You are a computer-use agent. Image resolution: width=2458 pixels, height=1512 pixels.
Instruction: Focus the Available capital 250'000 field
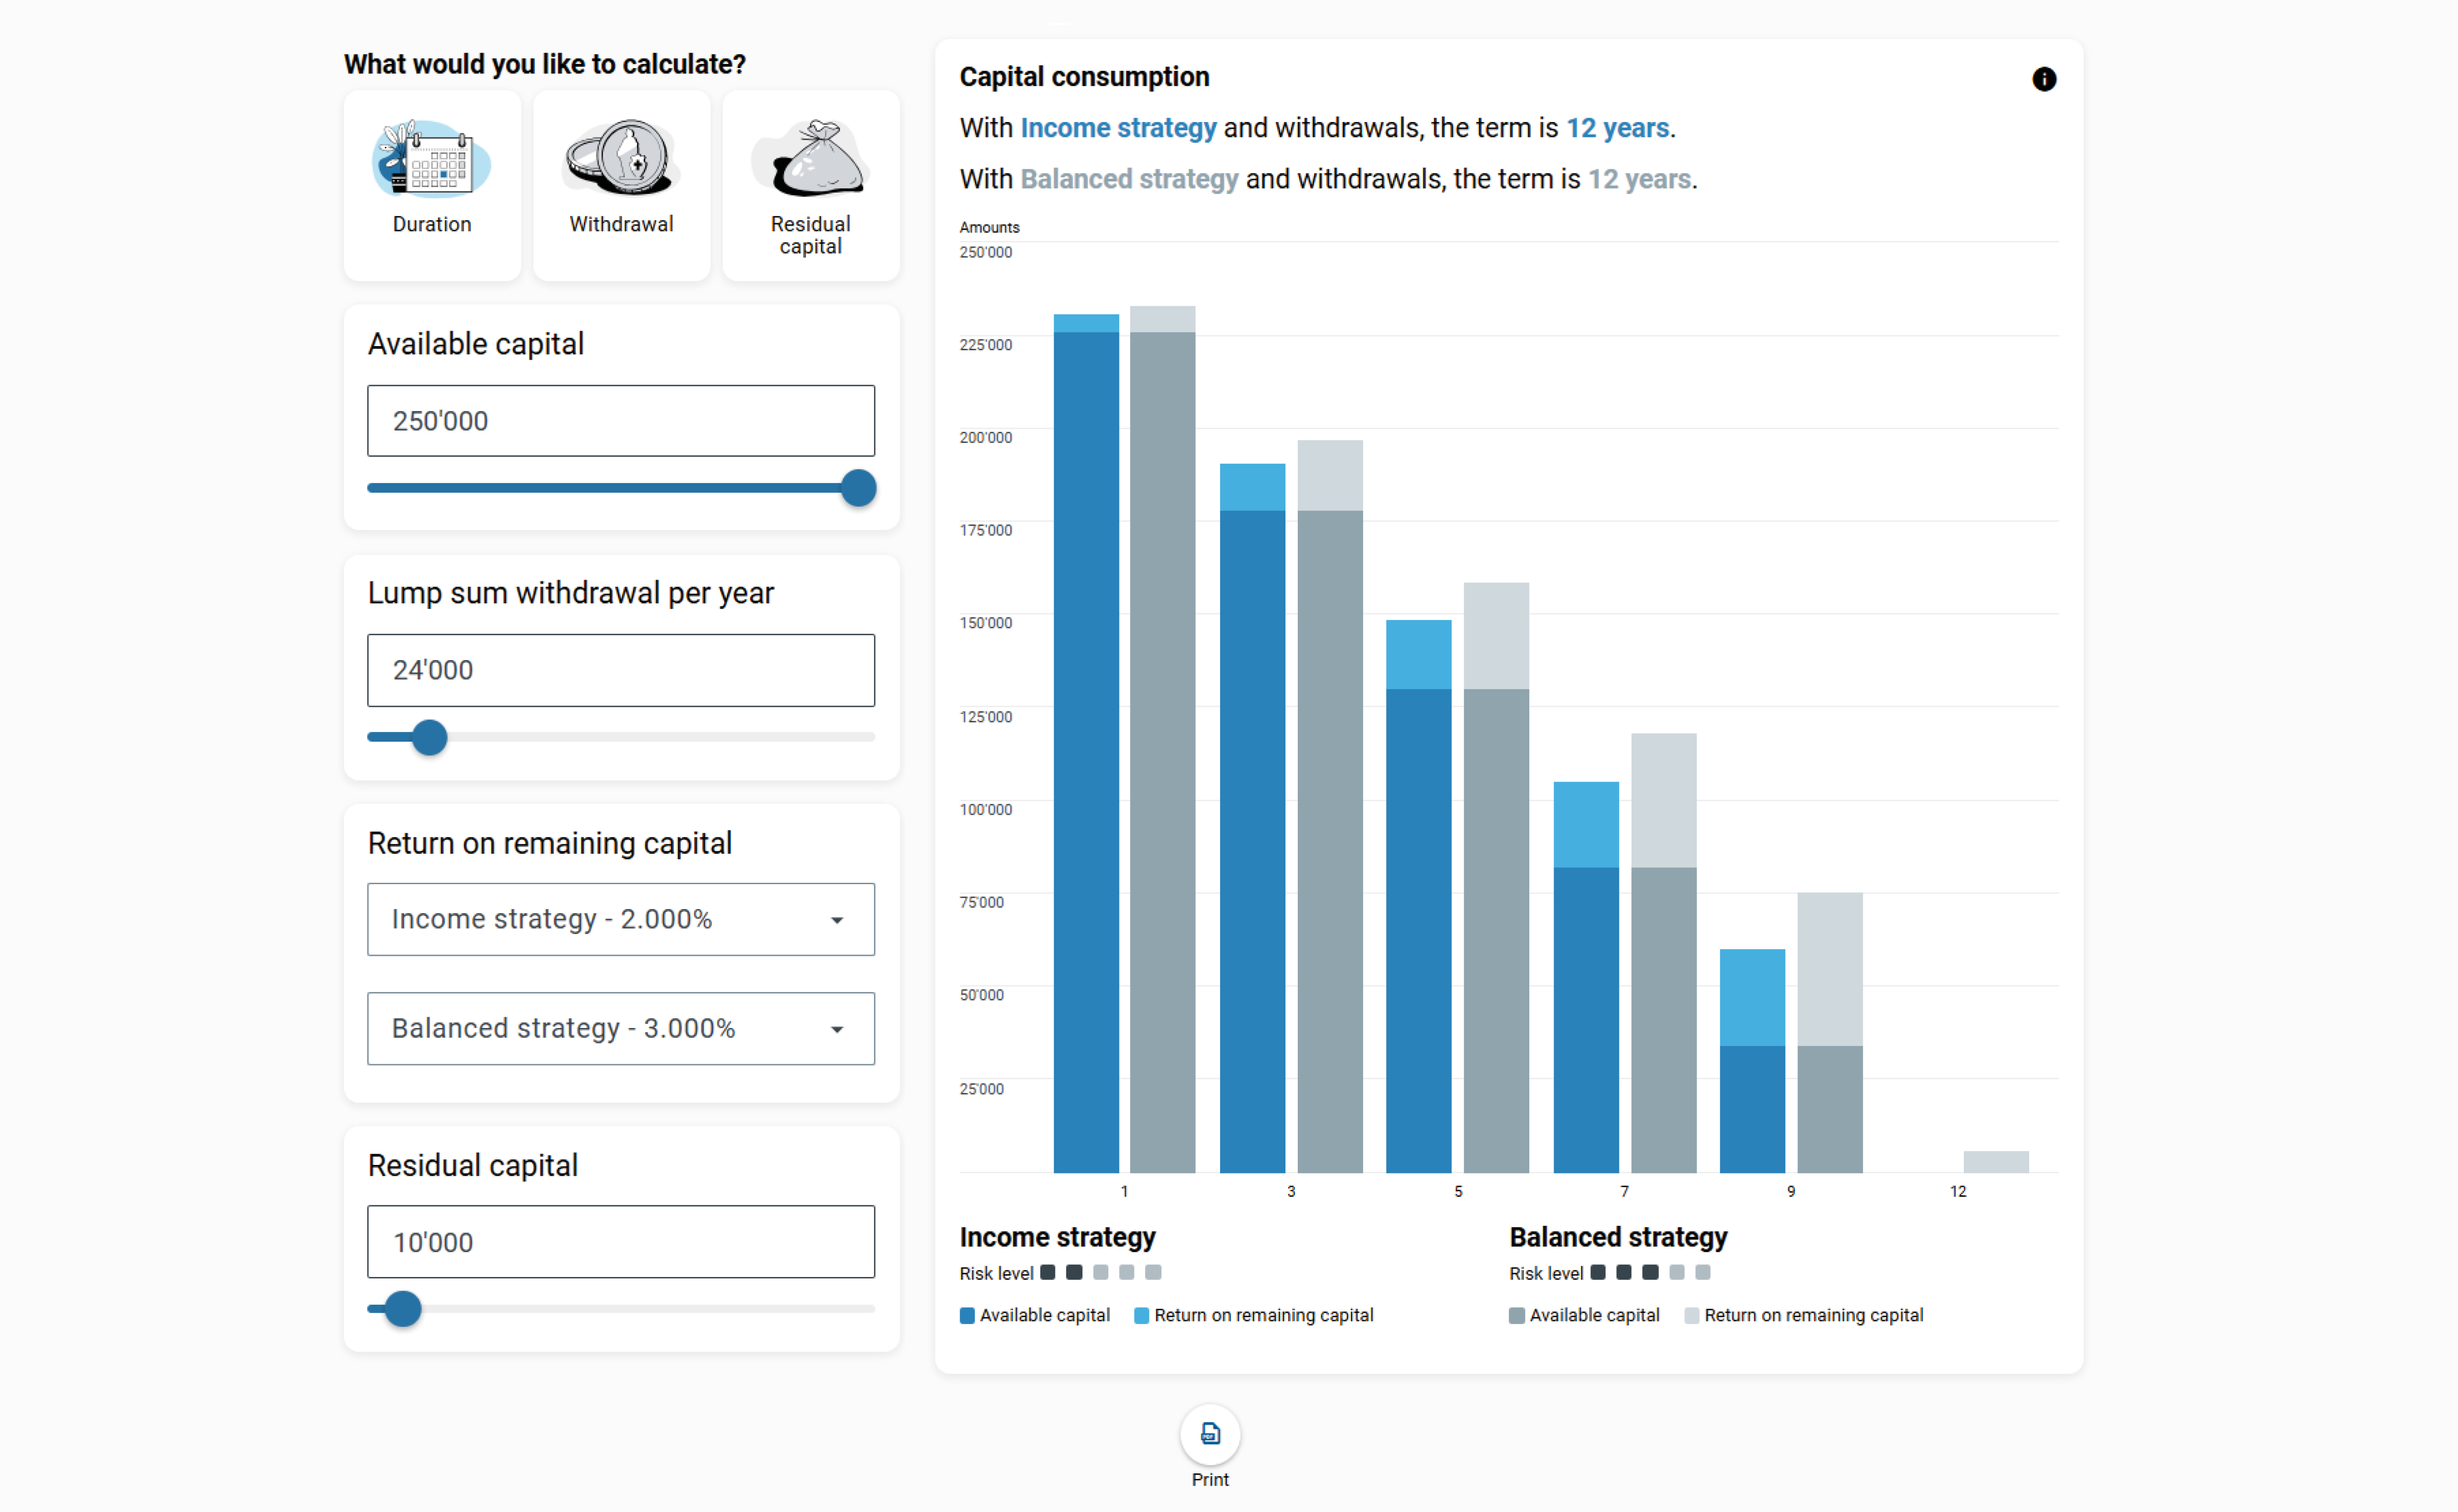click(620, 421)
